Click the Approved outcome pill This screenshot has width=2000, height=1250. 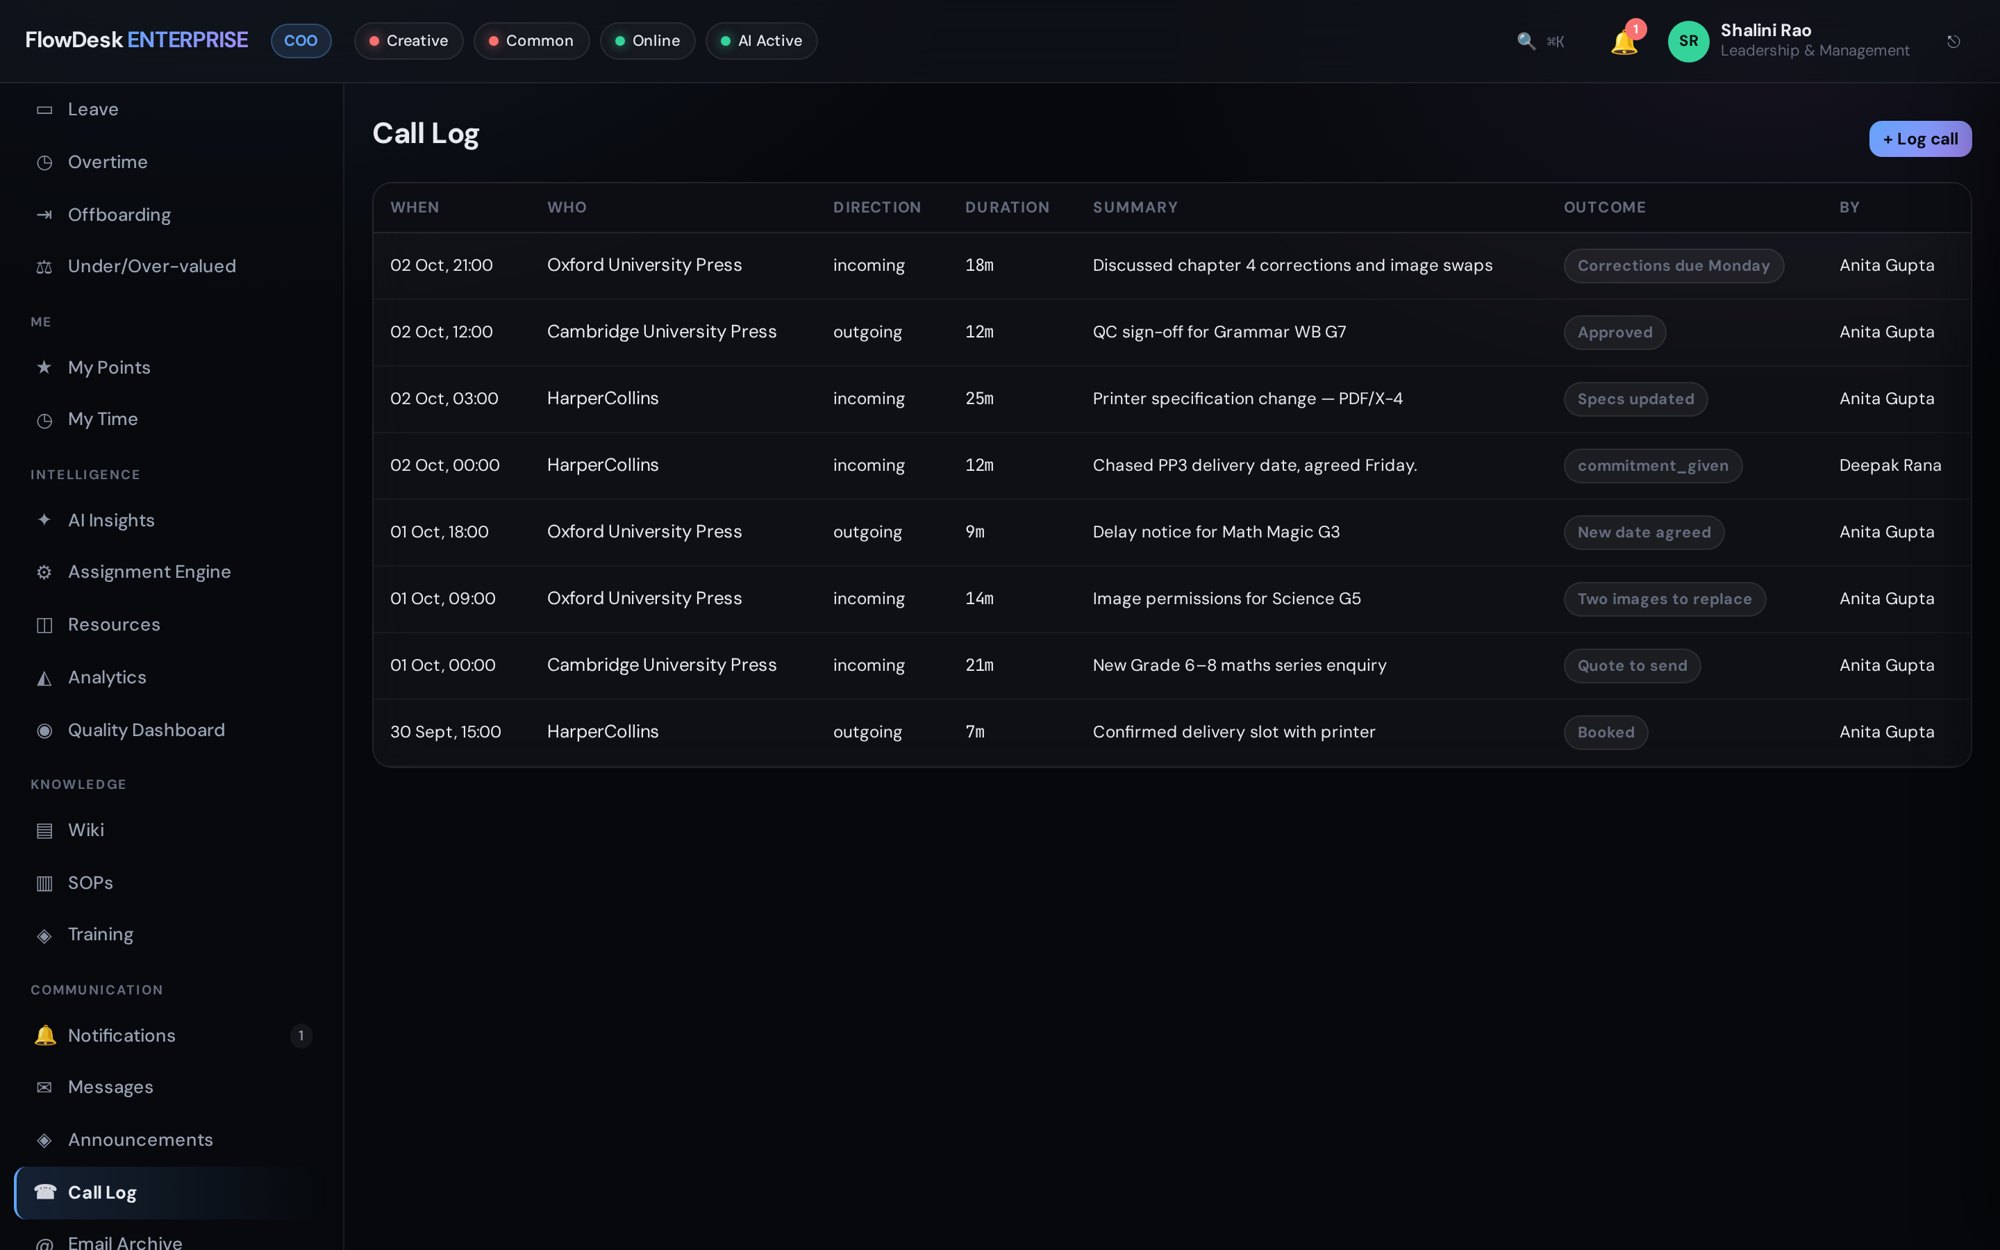point(1615,333)
